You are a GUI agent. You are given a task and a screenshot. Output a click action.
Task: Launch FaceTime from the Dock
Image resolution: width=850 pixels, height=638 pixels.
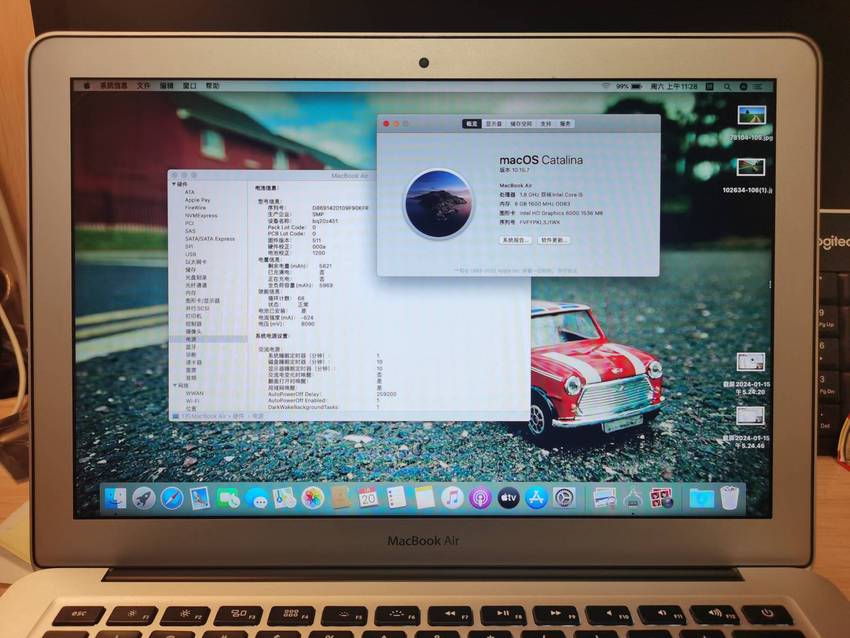pos(228,498)
